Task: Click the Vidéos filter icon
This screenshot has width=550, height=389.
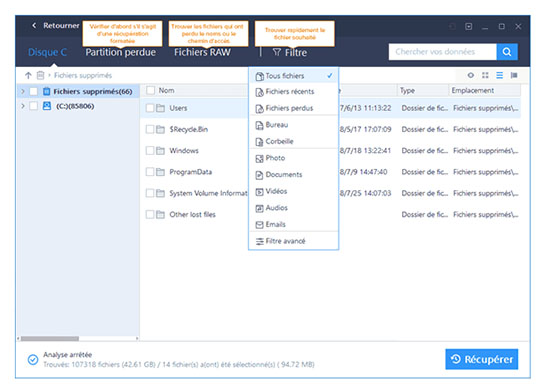Action: point(259,192)
